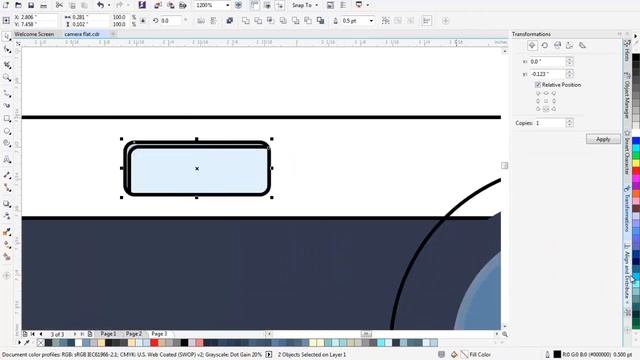Image resolution: width=640 pixels, height=360 pixels.
Task: Select the Drop Shadow tool
Action: 7,204
